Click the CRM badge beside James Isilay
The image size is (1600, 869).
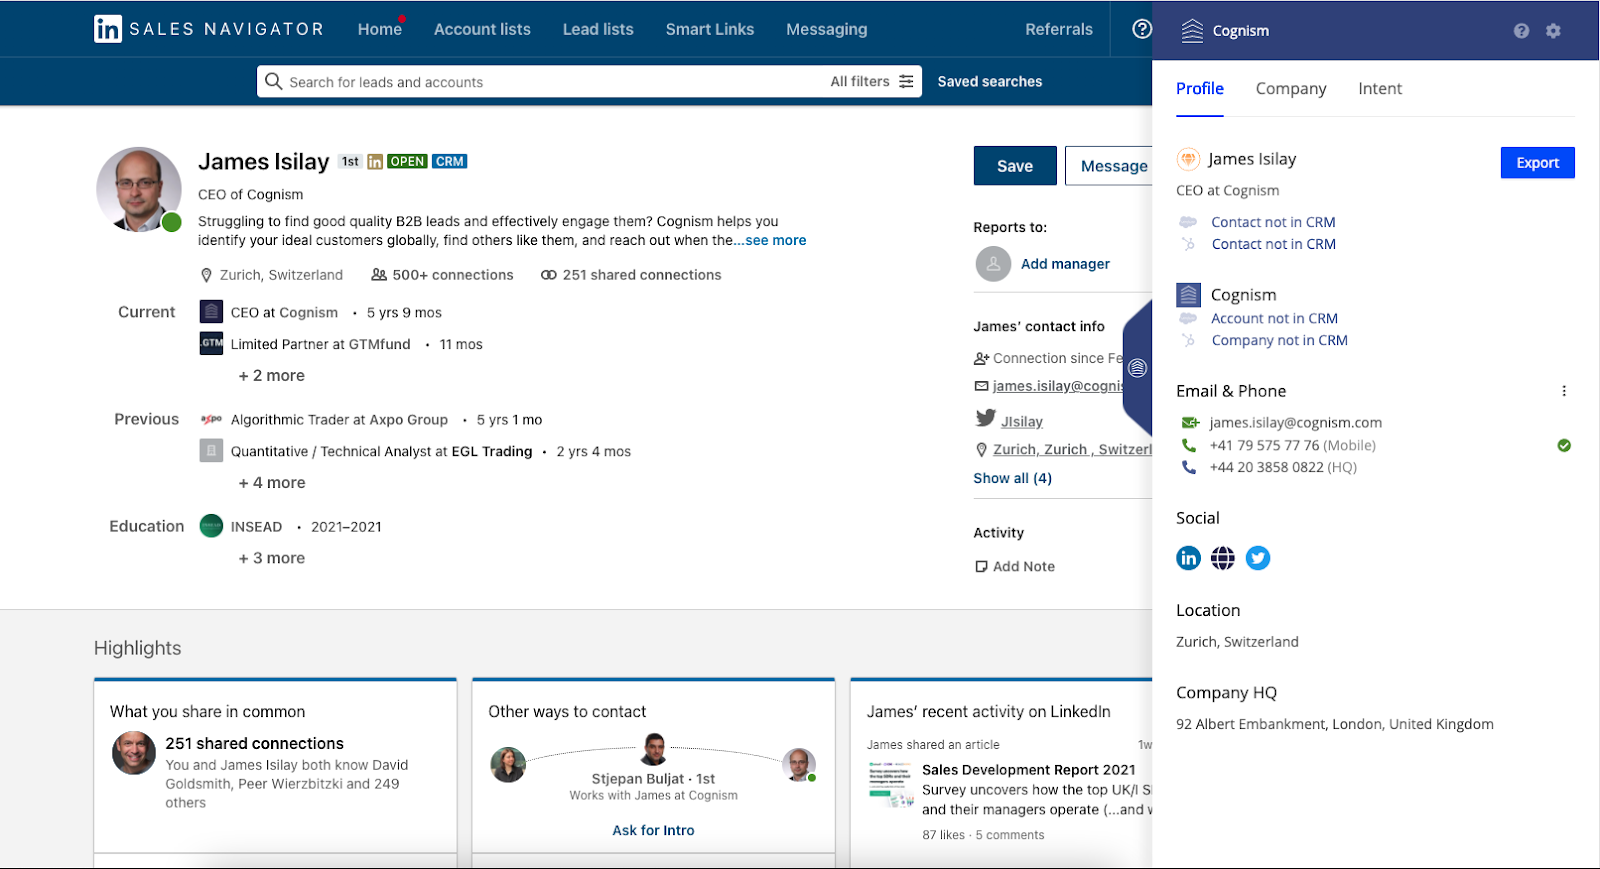pyautogui.click(x=450, y=162)
